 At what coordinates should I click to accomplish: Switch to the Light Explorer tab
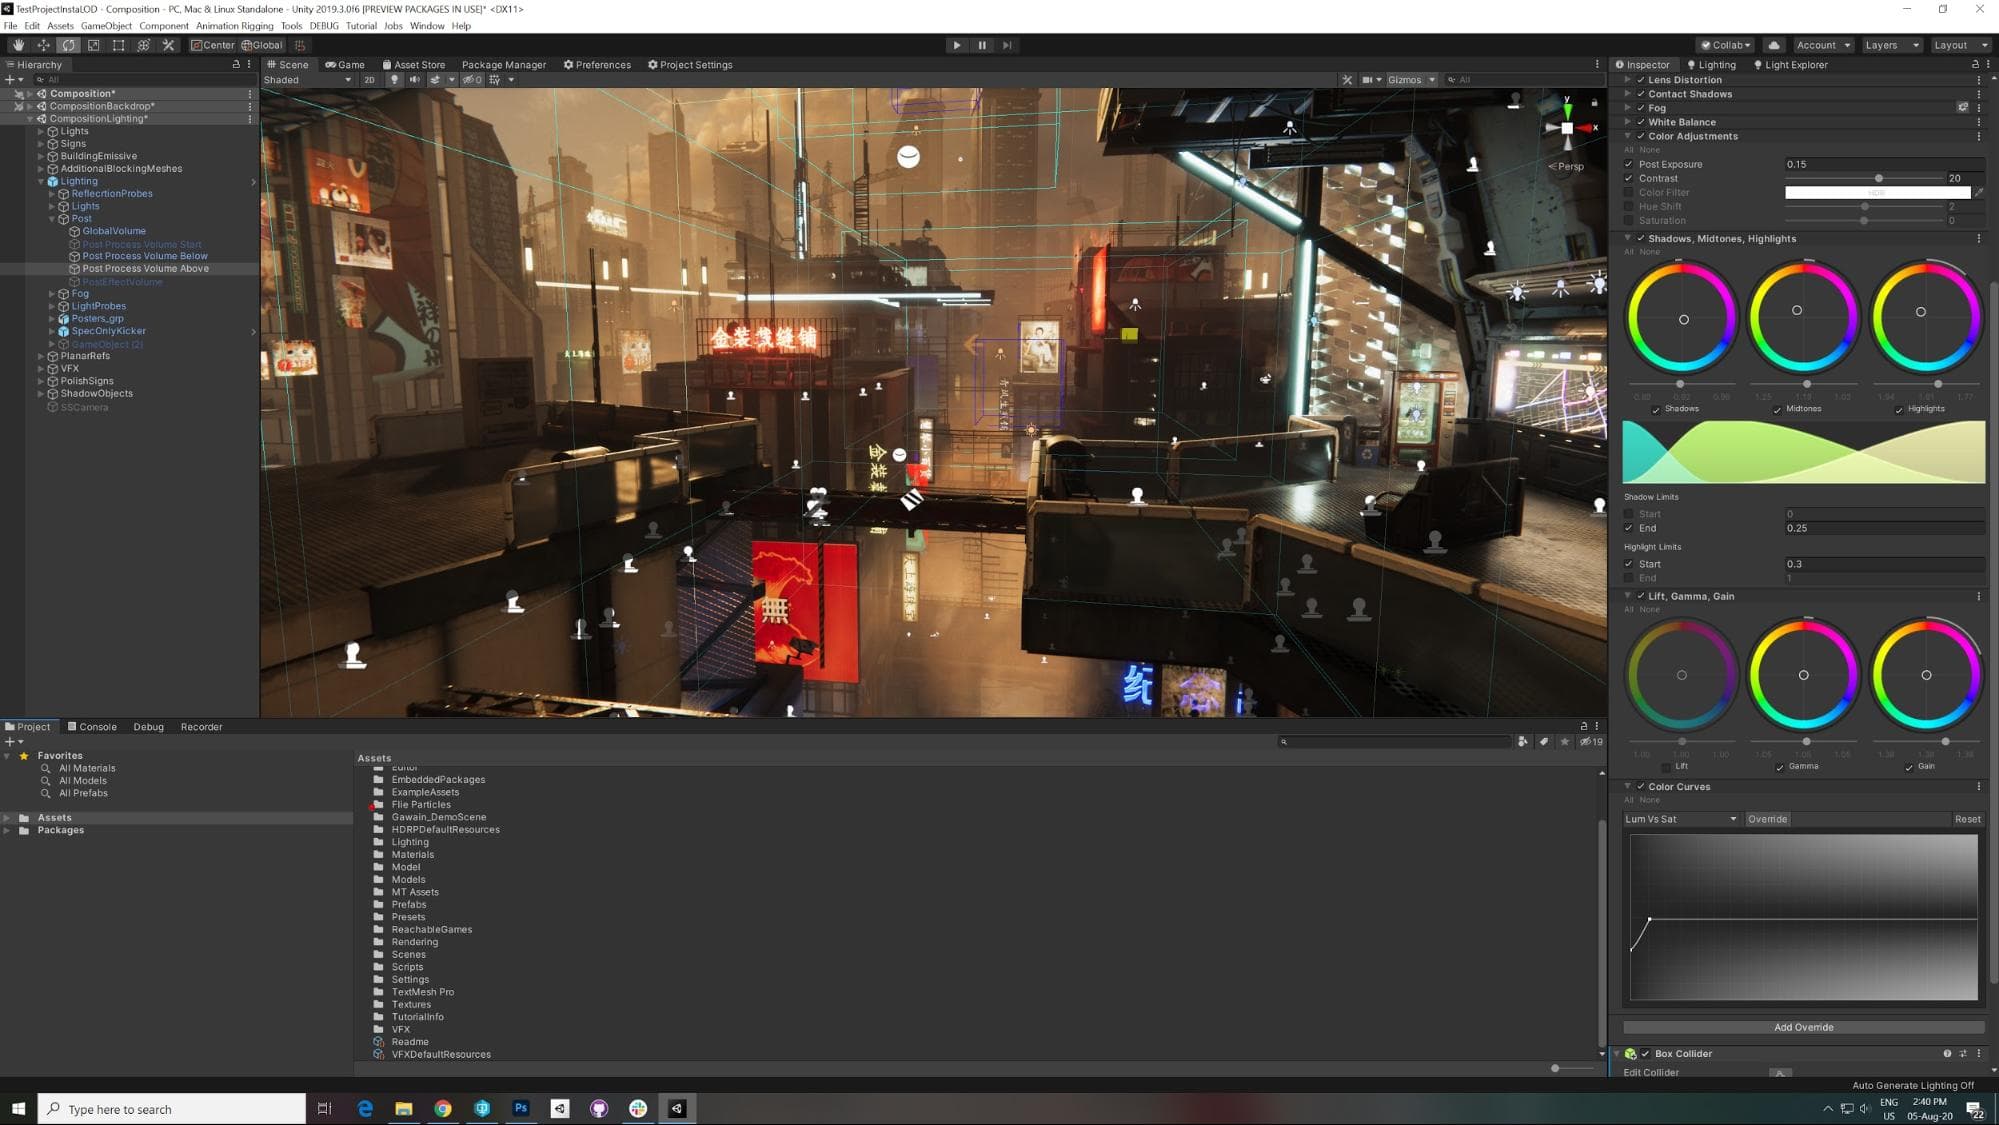(x=1790, y=65)
